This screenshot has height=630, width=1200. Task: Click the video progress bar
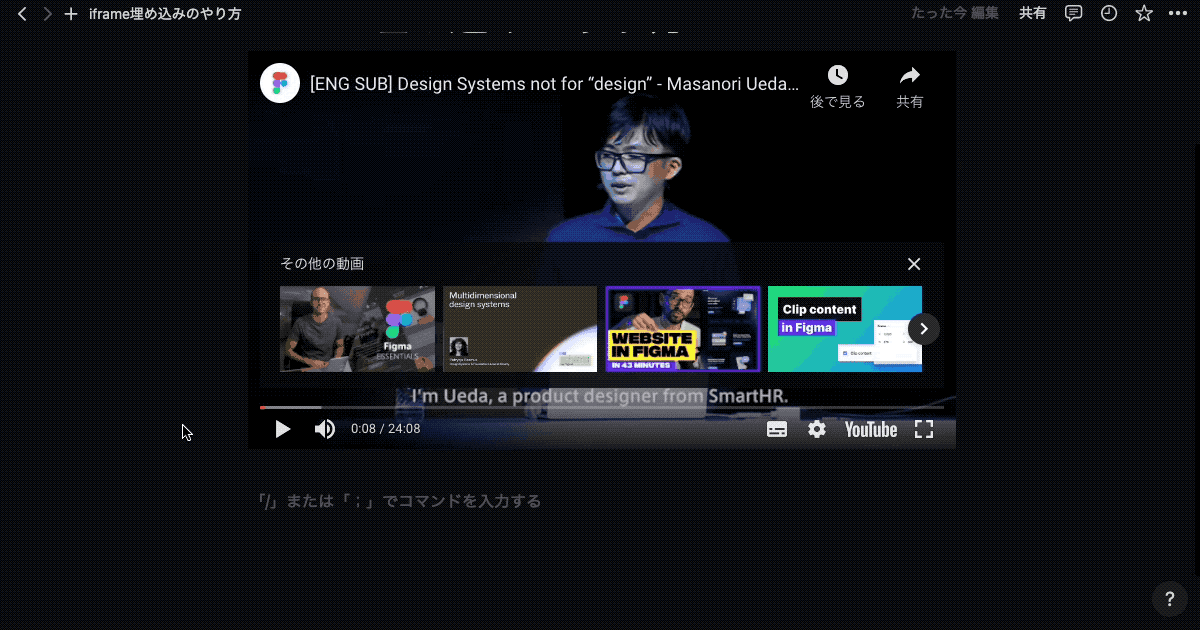[600, 407]
